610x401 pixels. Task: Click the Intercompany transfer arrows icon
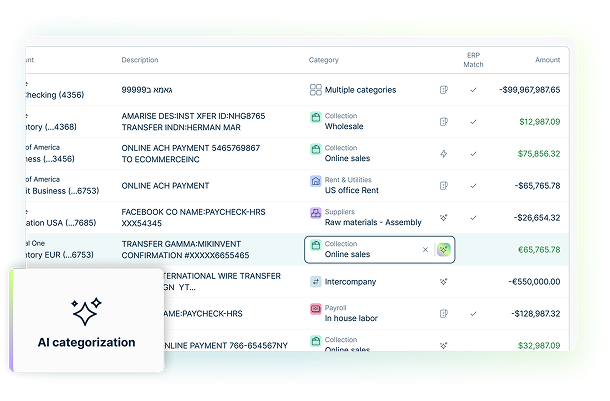[316, 282]
